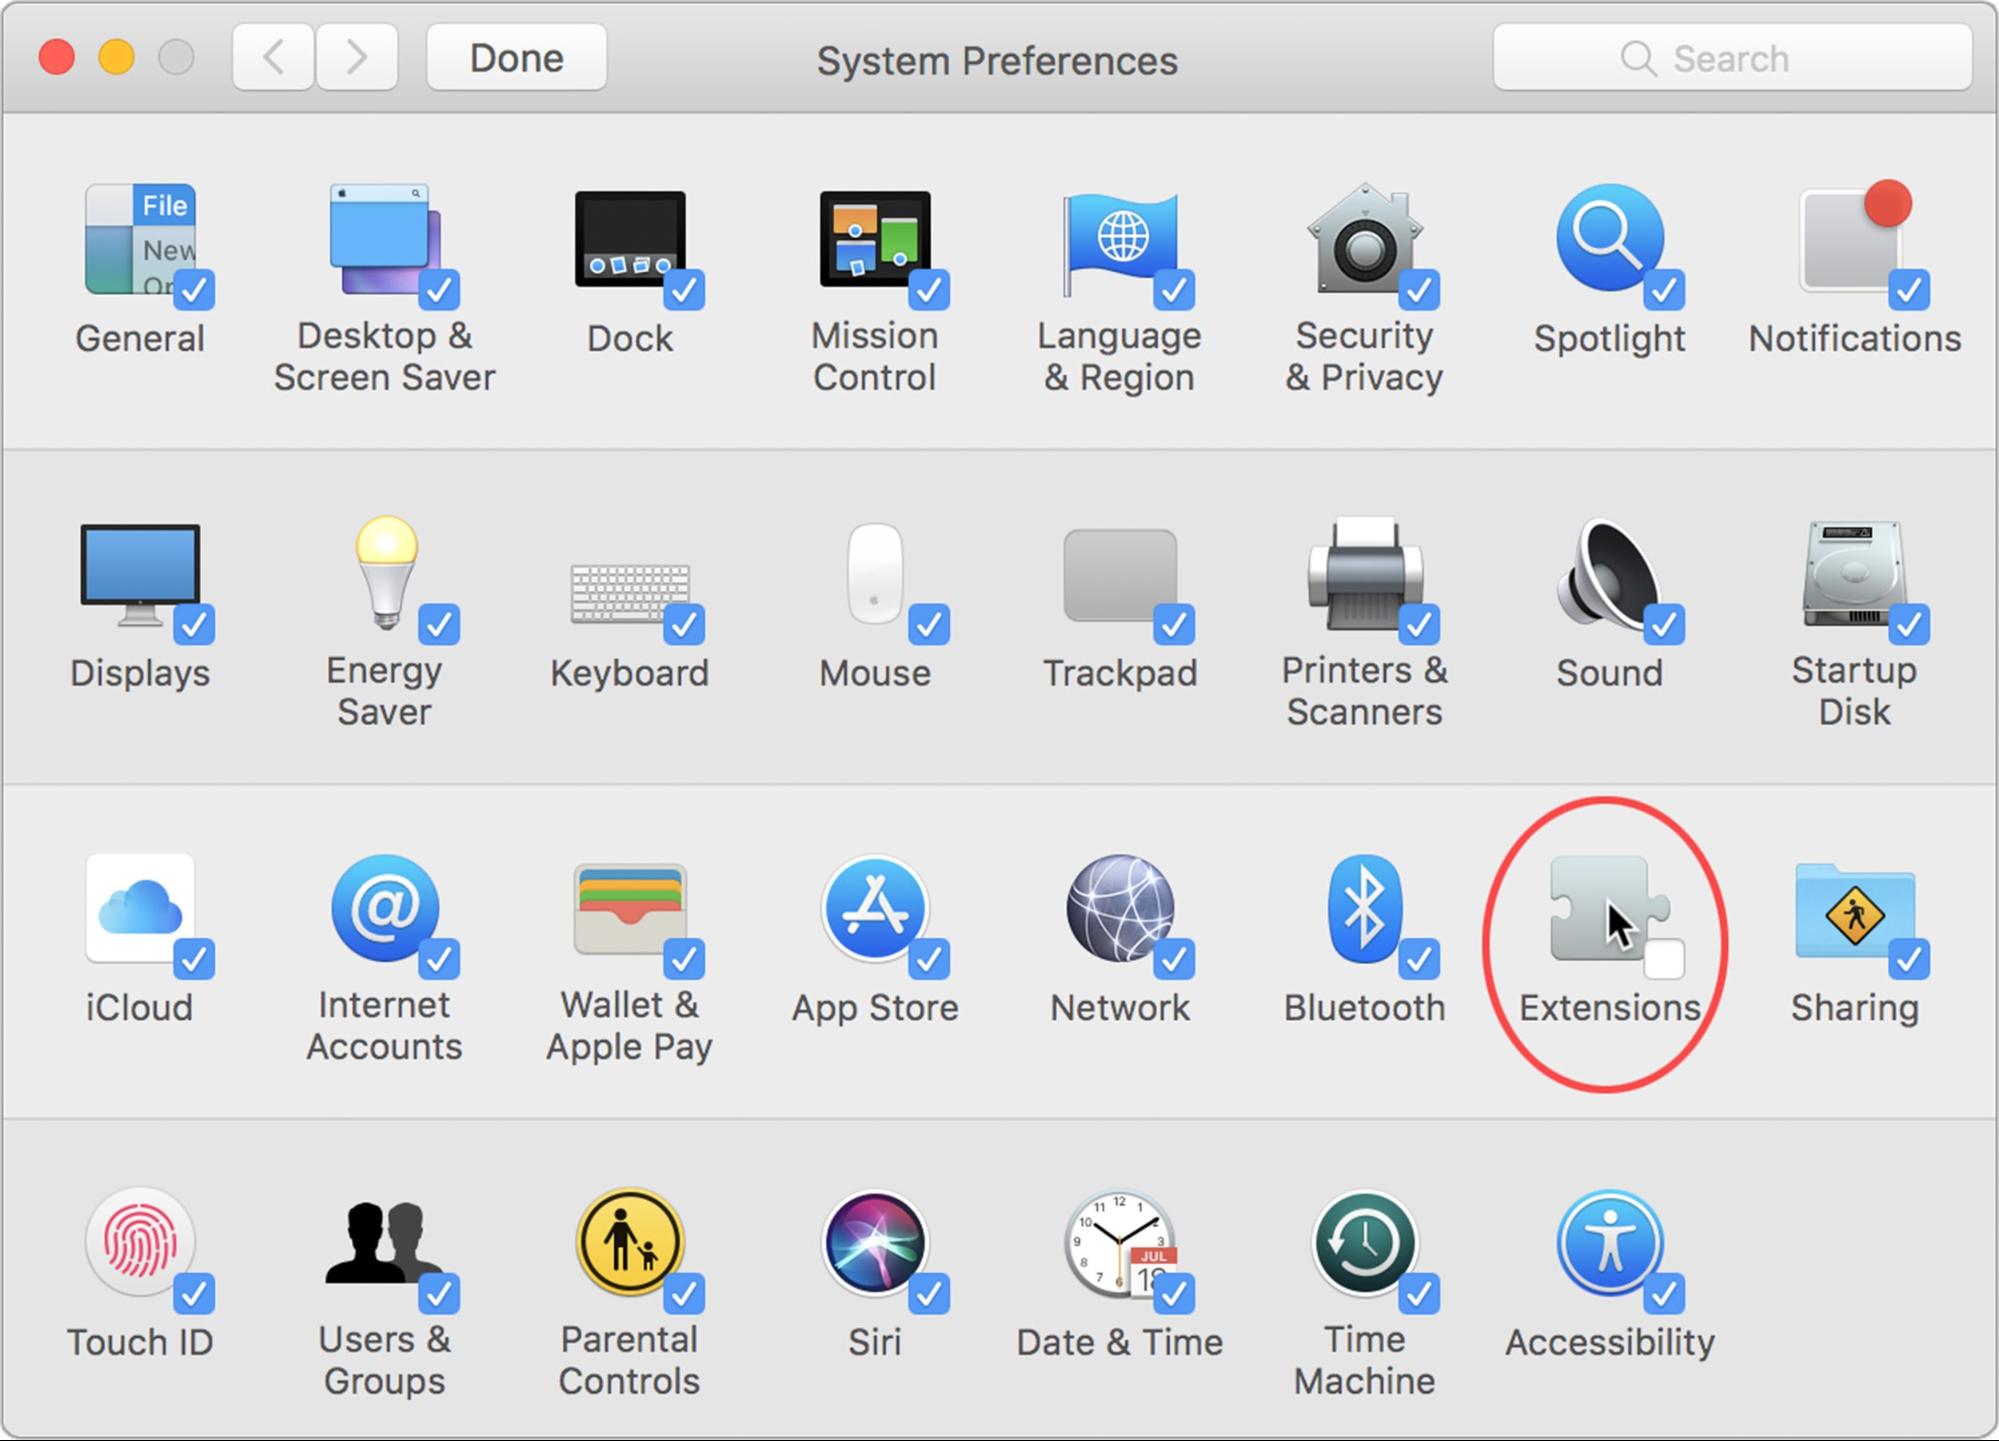This screenshot has width=1999, height=1441.
Task: Toggle the Accessibility pane checkbox
Action: 1664,1295
